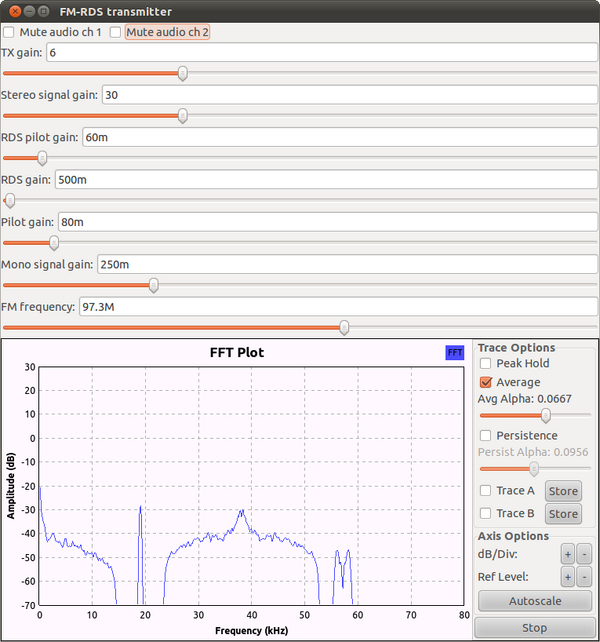Focus the Stereo signal gain input field
The width and height of the screenshot is (600, 642).
click(350, 95)
